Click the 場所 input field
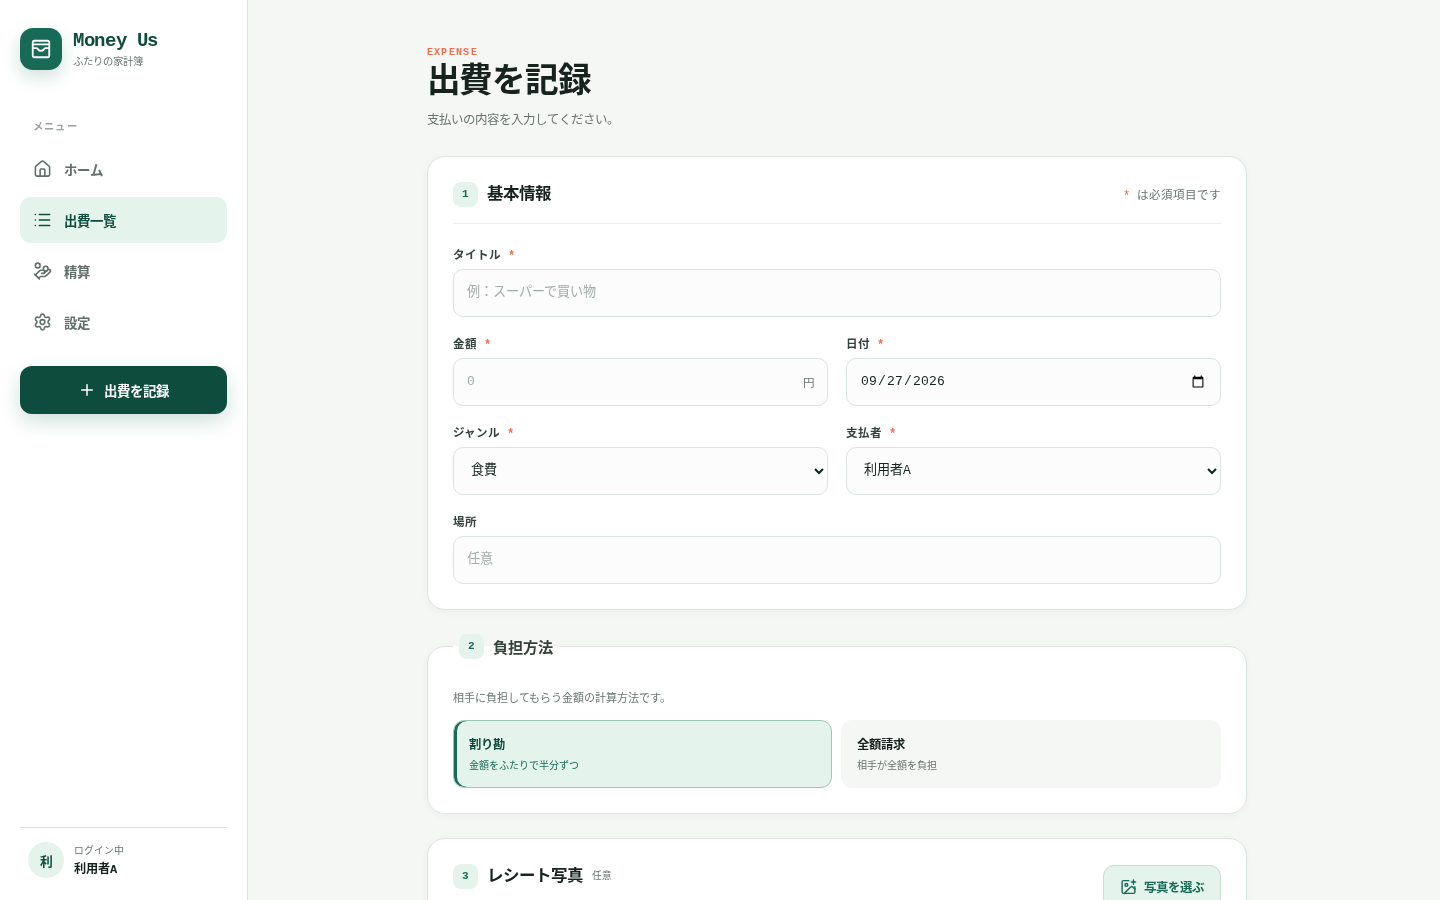The height and width of the screenshot is (900, 1440). (x=836, y=560)
